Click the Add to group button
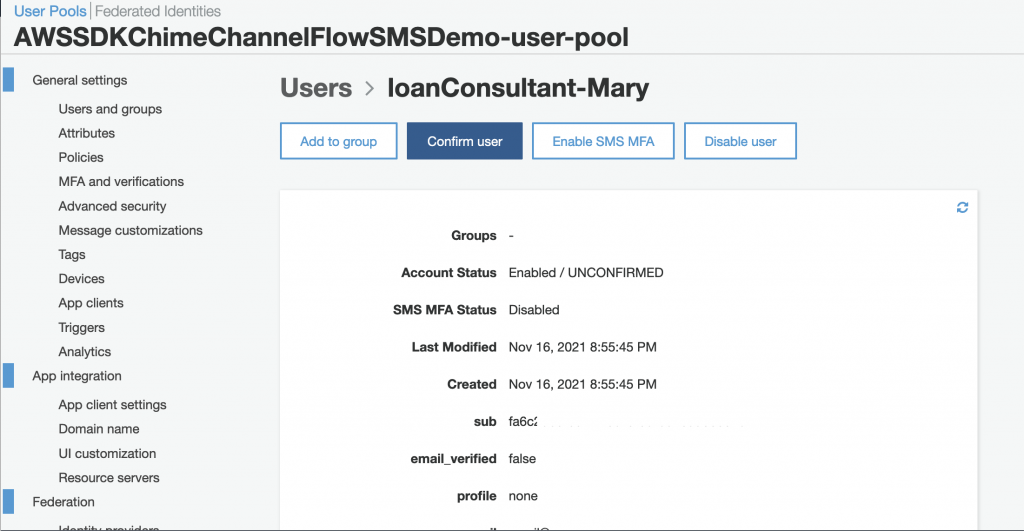 click(338, 141)
